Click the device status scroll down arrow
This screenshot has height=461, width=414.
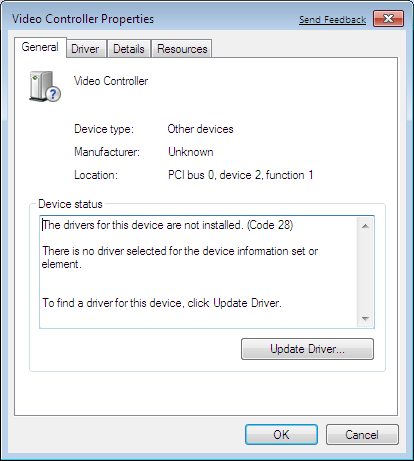click(x=365, y=319)
